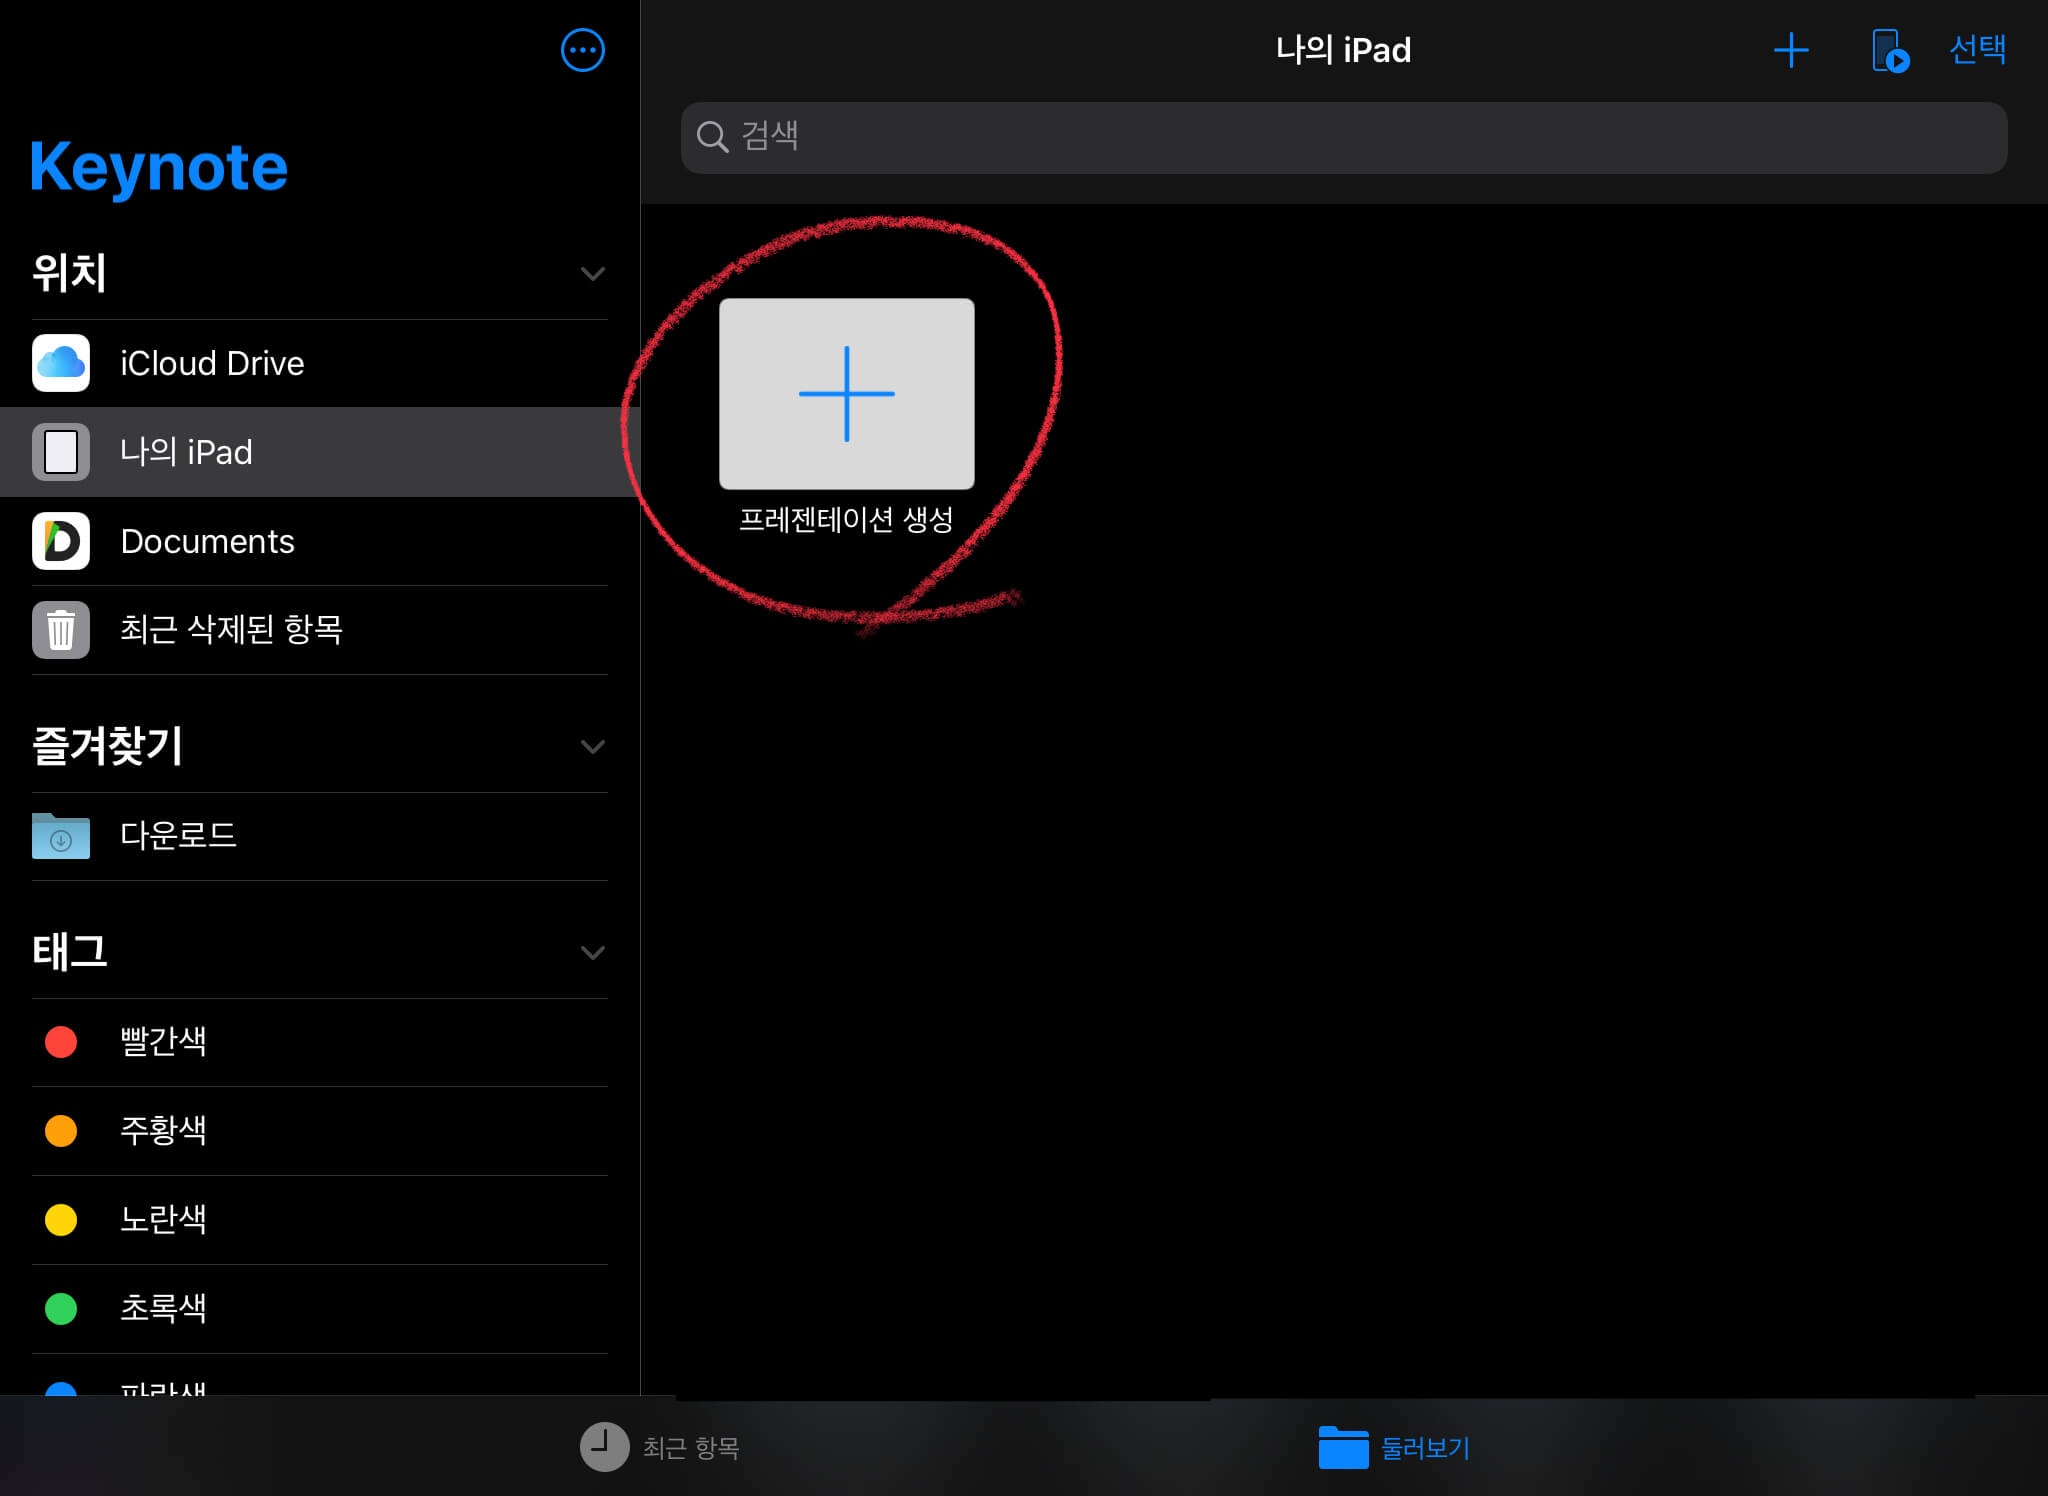Open the Documents app location

tap(207, 541)
